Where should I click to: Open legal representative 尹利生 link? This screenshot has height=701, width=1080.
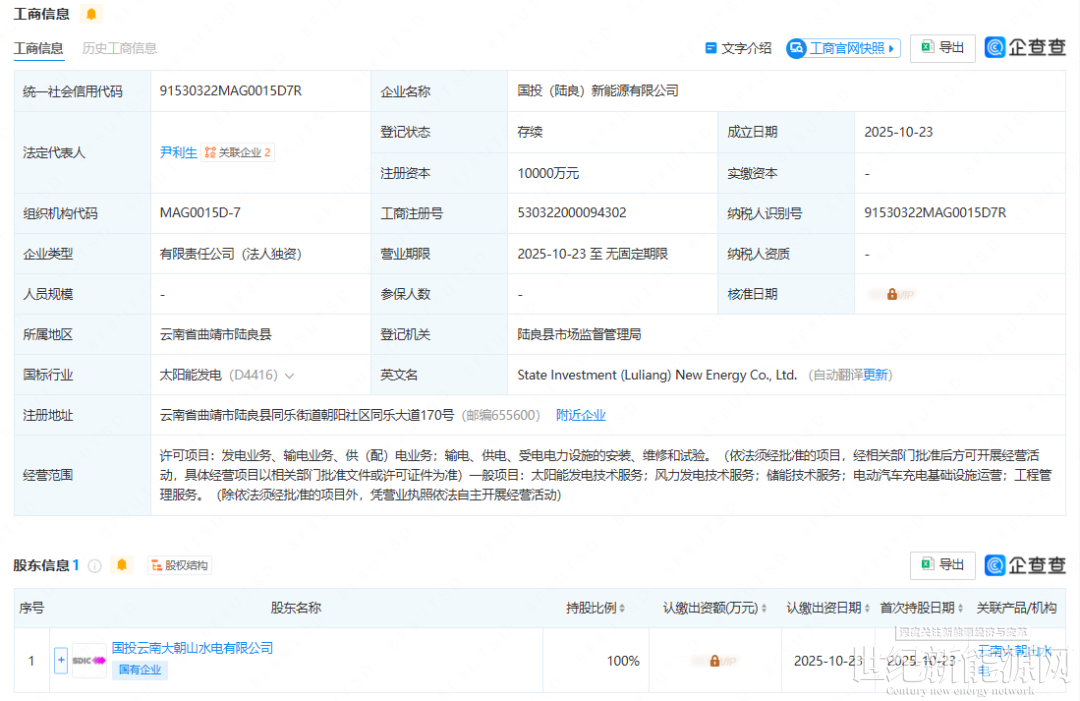177,152
